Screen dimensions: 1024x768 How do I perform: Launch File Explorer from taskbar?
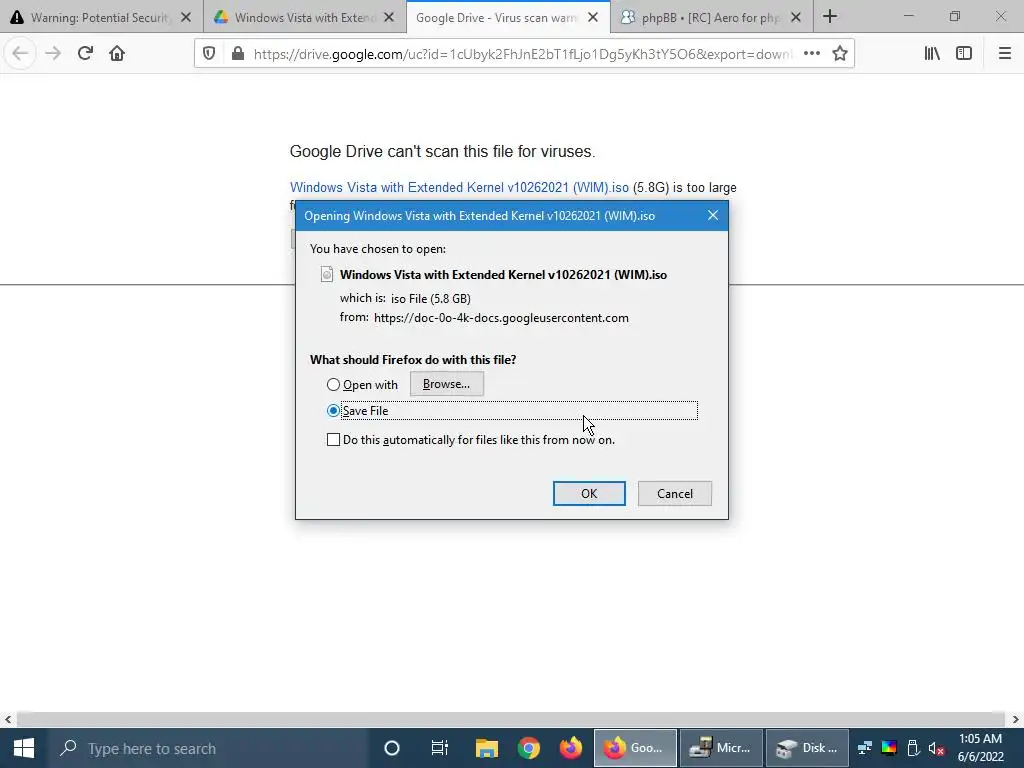(x=487, y=748)
